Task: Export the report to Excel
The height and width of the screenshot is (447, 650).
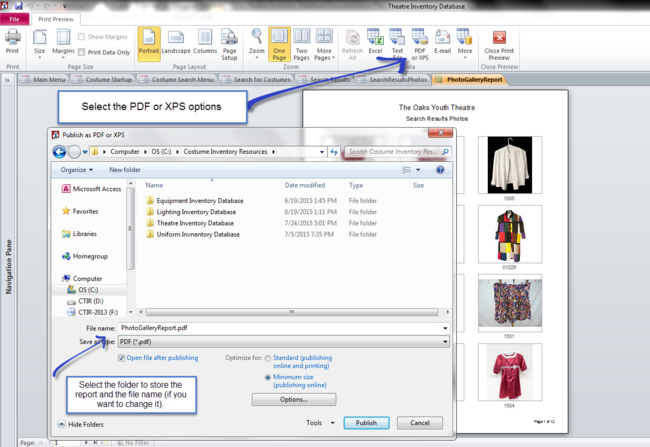Action: [375, 42]
